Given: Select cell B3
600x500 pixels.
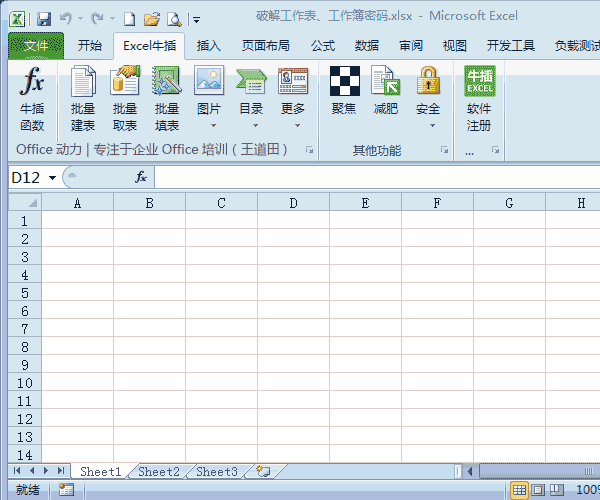Looking at the screenshot, I should tap(149, 256).
